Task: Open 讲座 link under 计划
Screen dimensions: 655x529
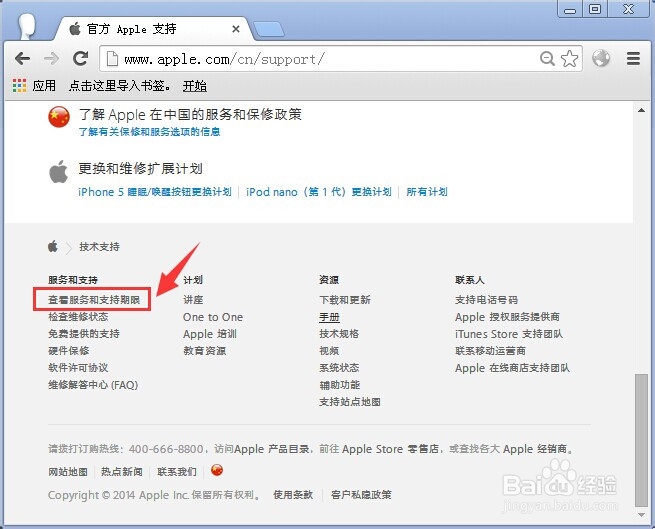Action: [x=193, y=300]
